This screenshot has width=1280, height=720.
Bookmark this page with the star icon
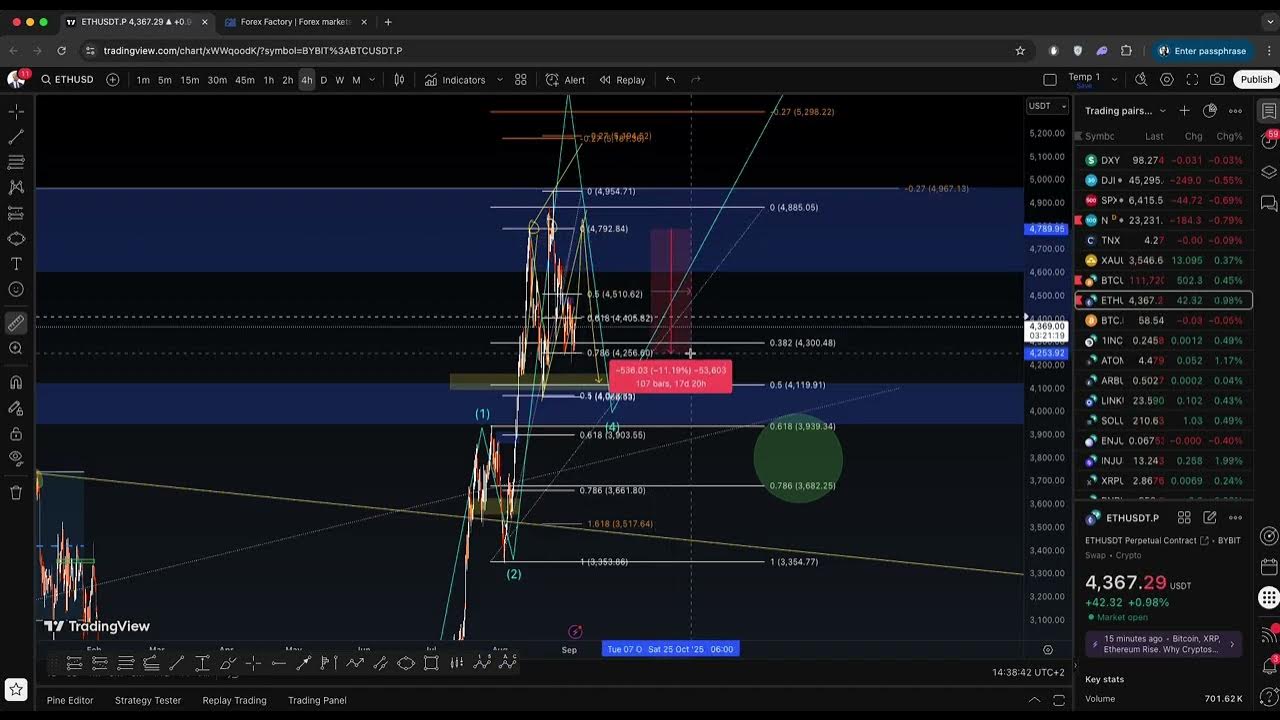click(x=1020, y=50)
